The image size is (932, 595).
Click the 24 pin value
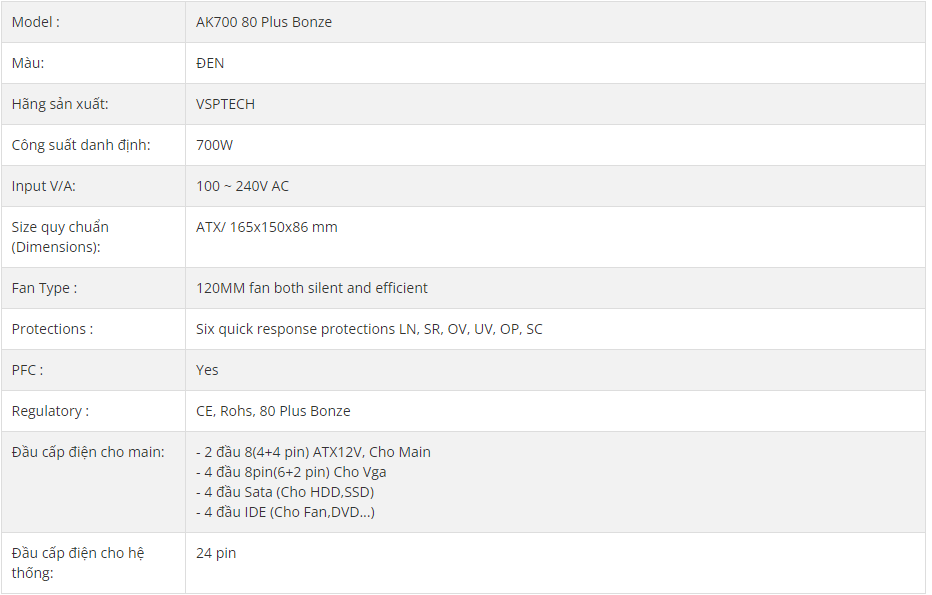click(216, 553)
